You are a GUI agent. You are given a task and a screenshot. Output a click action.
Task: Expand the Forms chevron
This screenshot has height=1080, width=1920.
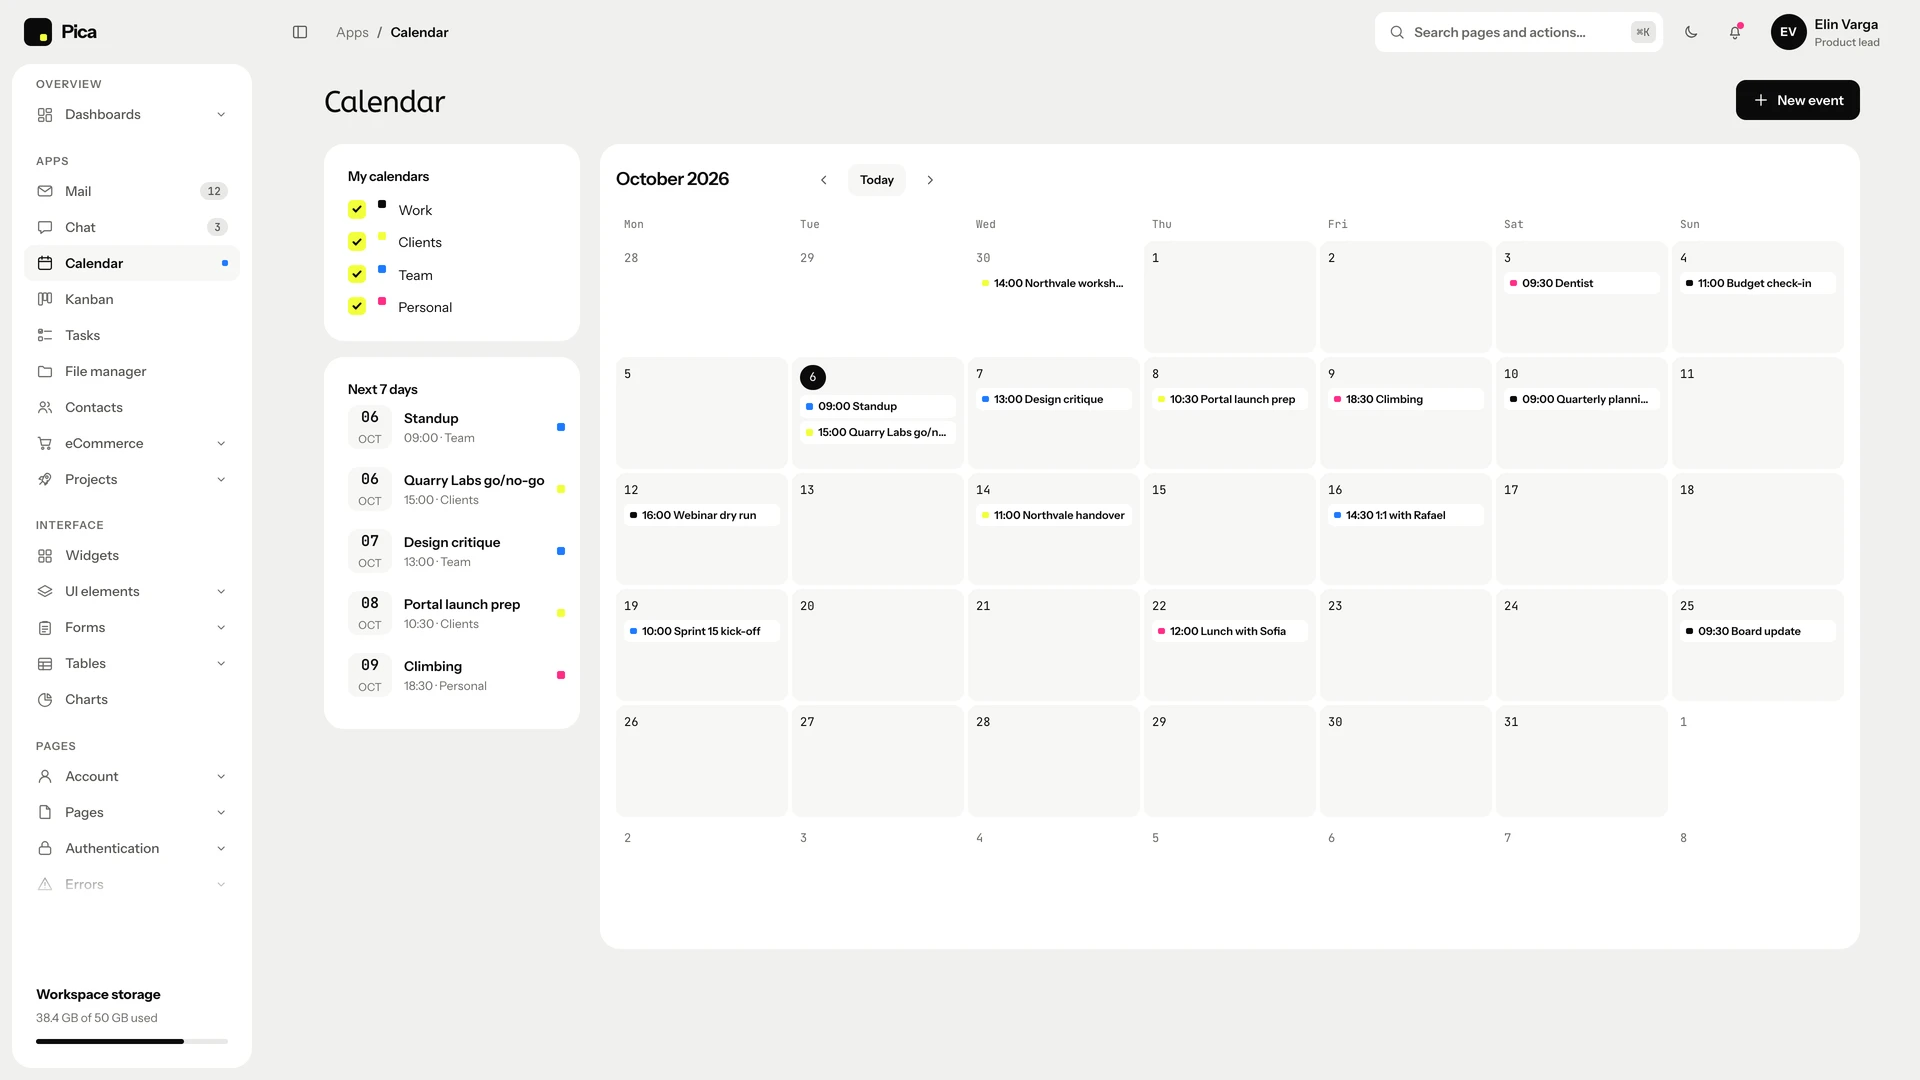[221, 627]
